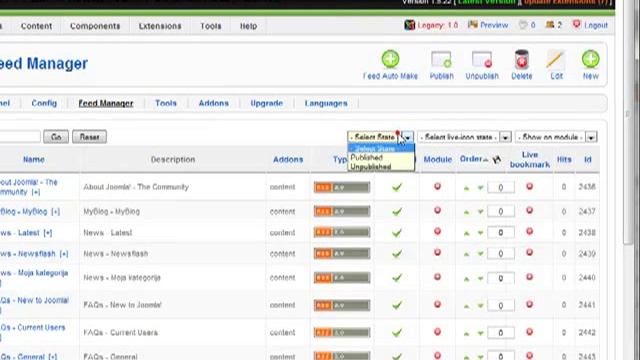
Task: Click the Legacy 1.0 icon
Action: point(409,25)
